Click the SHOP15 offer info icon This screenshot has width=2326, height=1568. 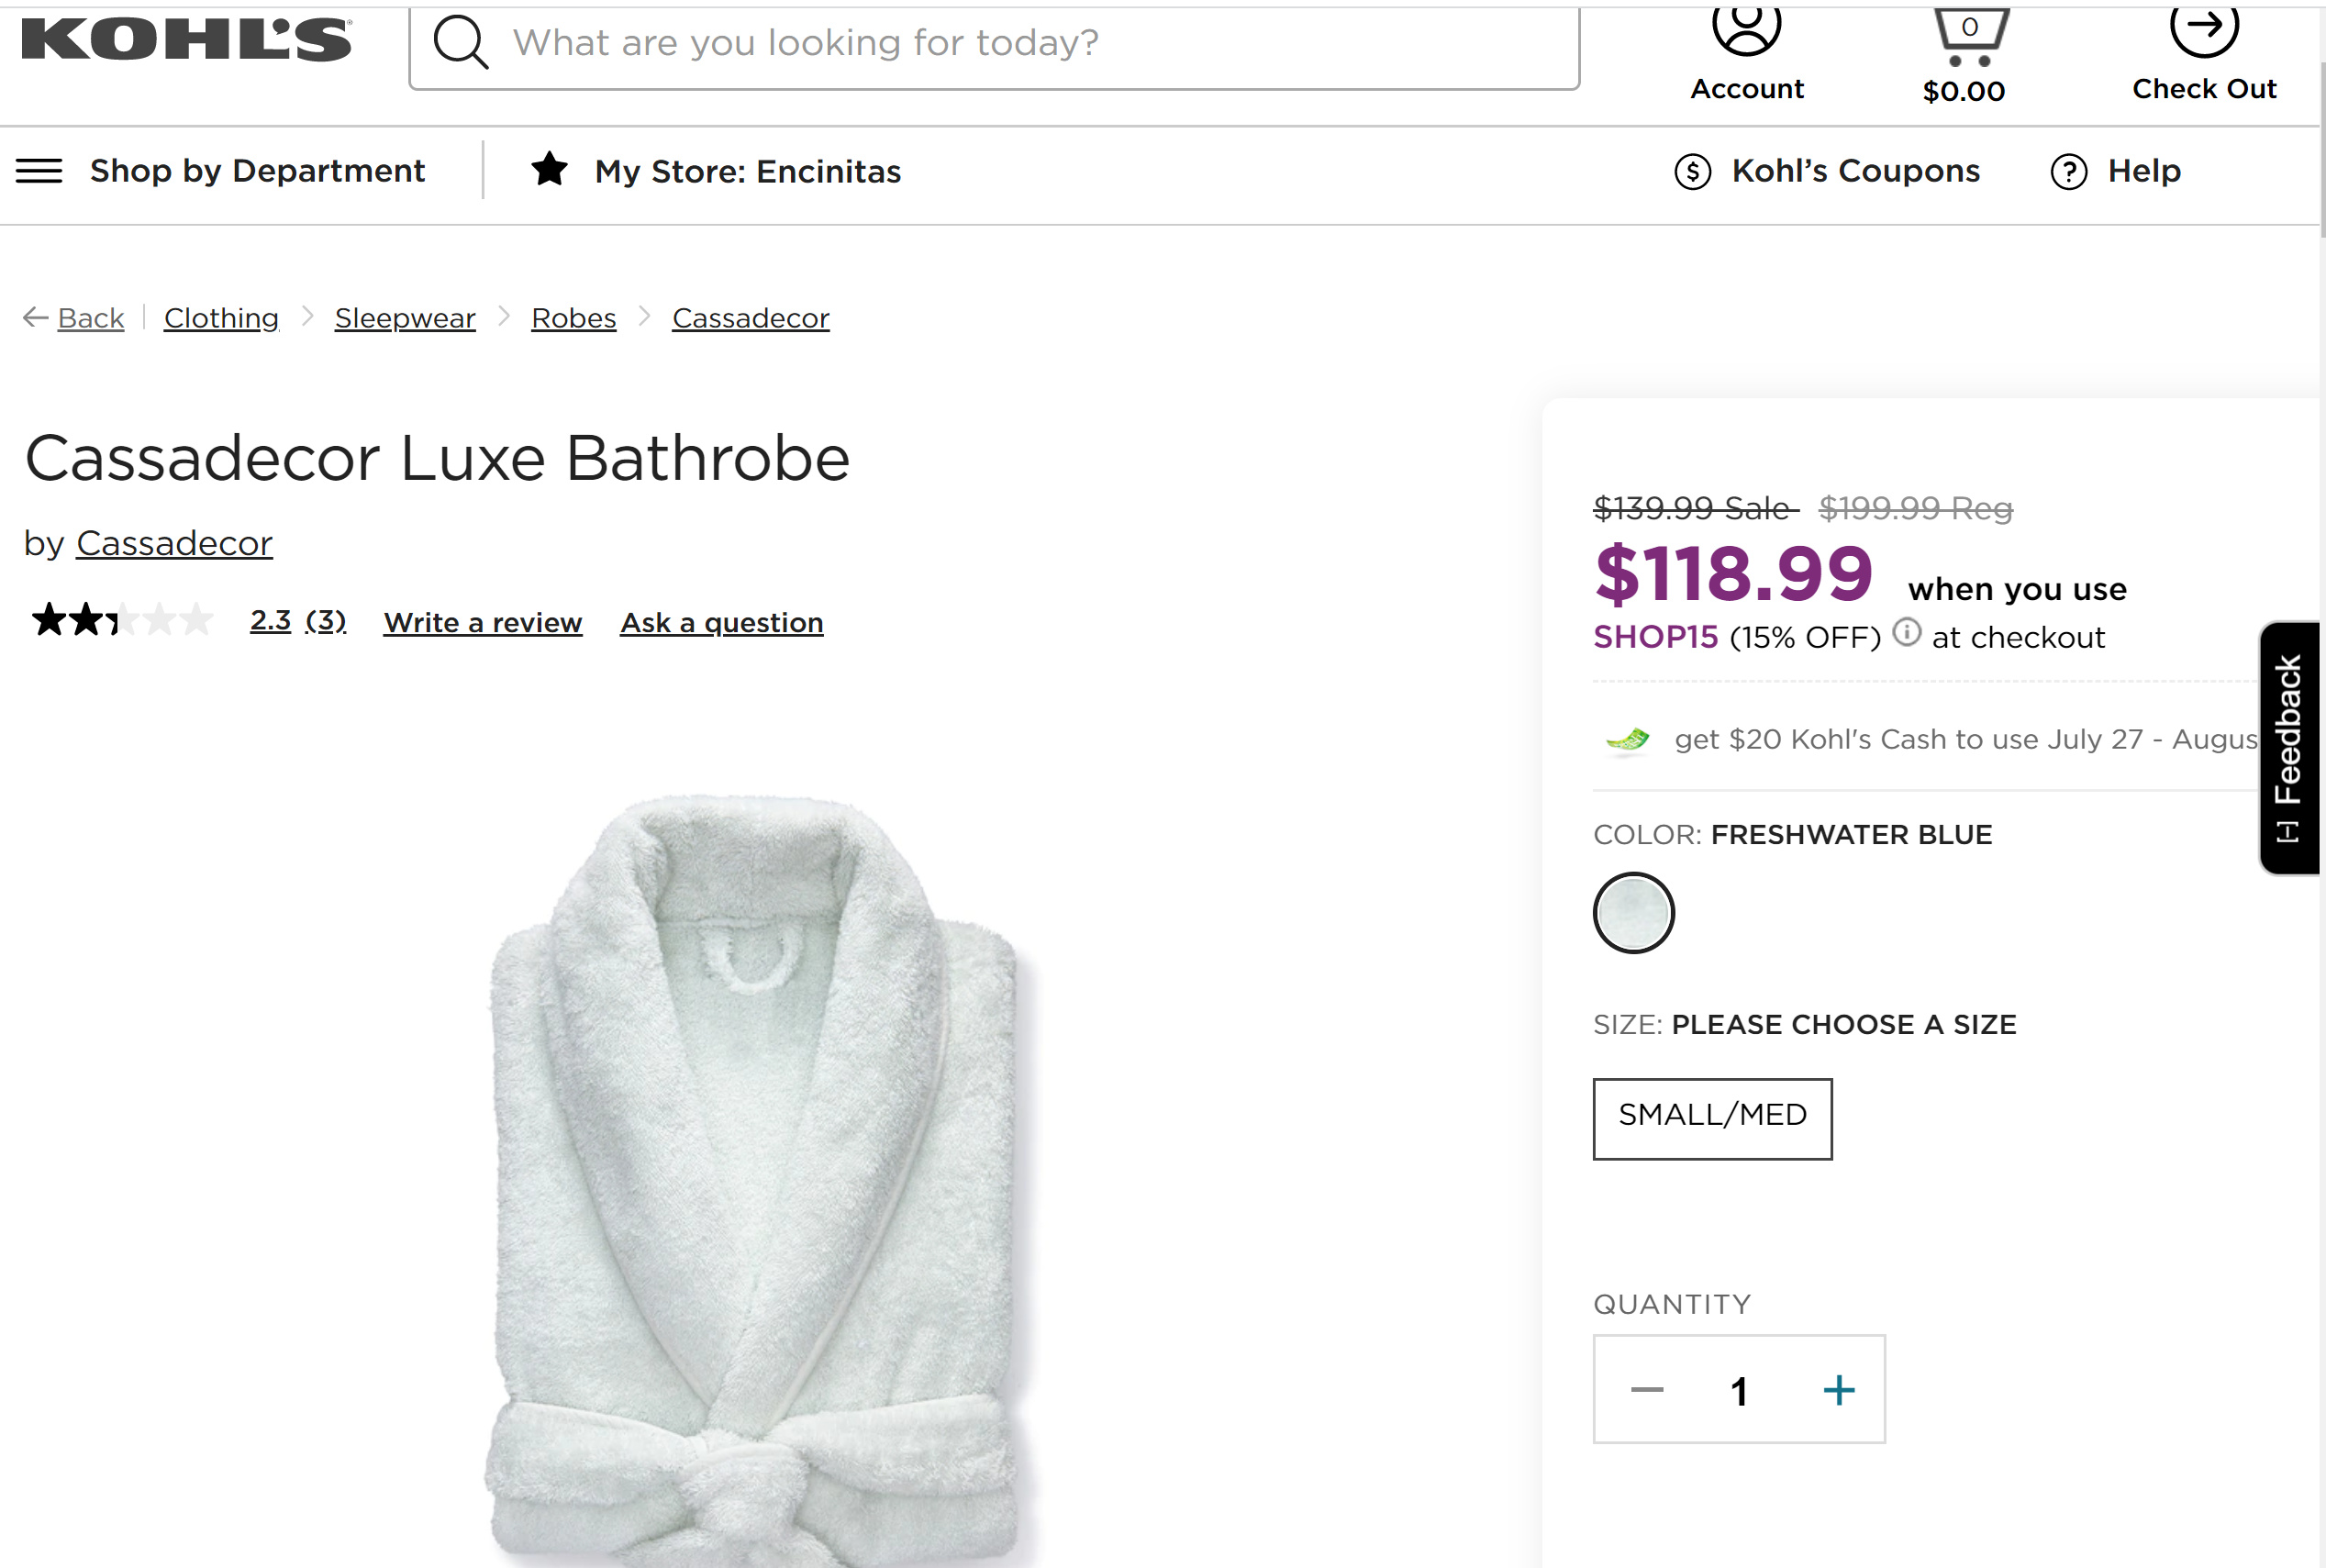click(x=1907, y=632)
